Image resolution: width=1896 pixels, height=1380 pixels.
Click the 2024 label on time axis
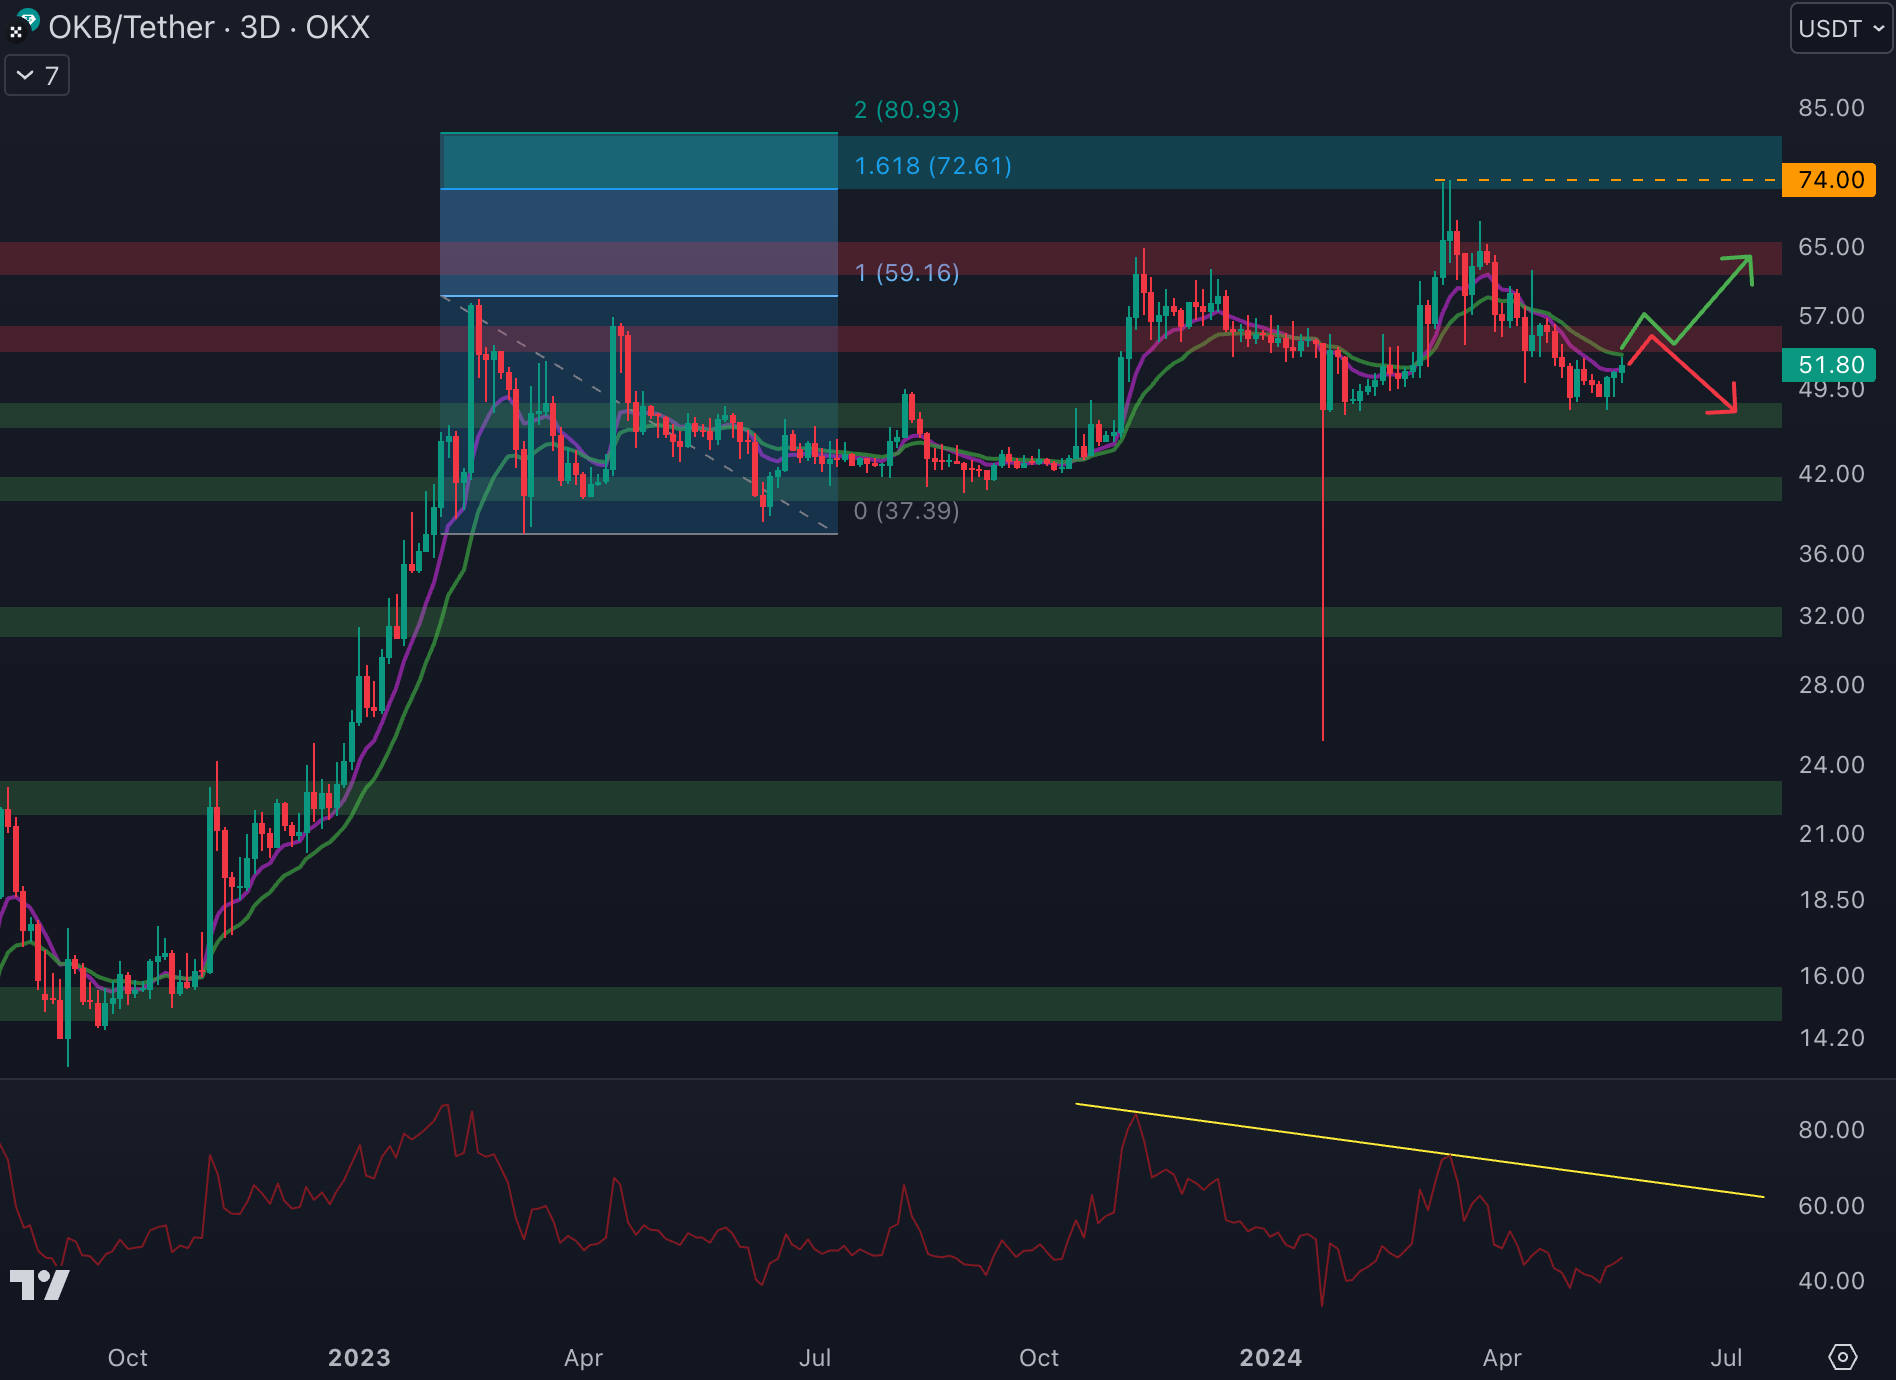pos(1270,1357)
